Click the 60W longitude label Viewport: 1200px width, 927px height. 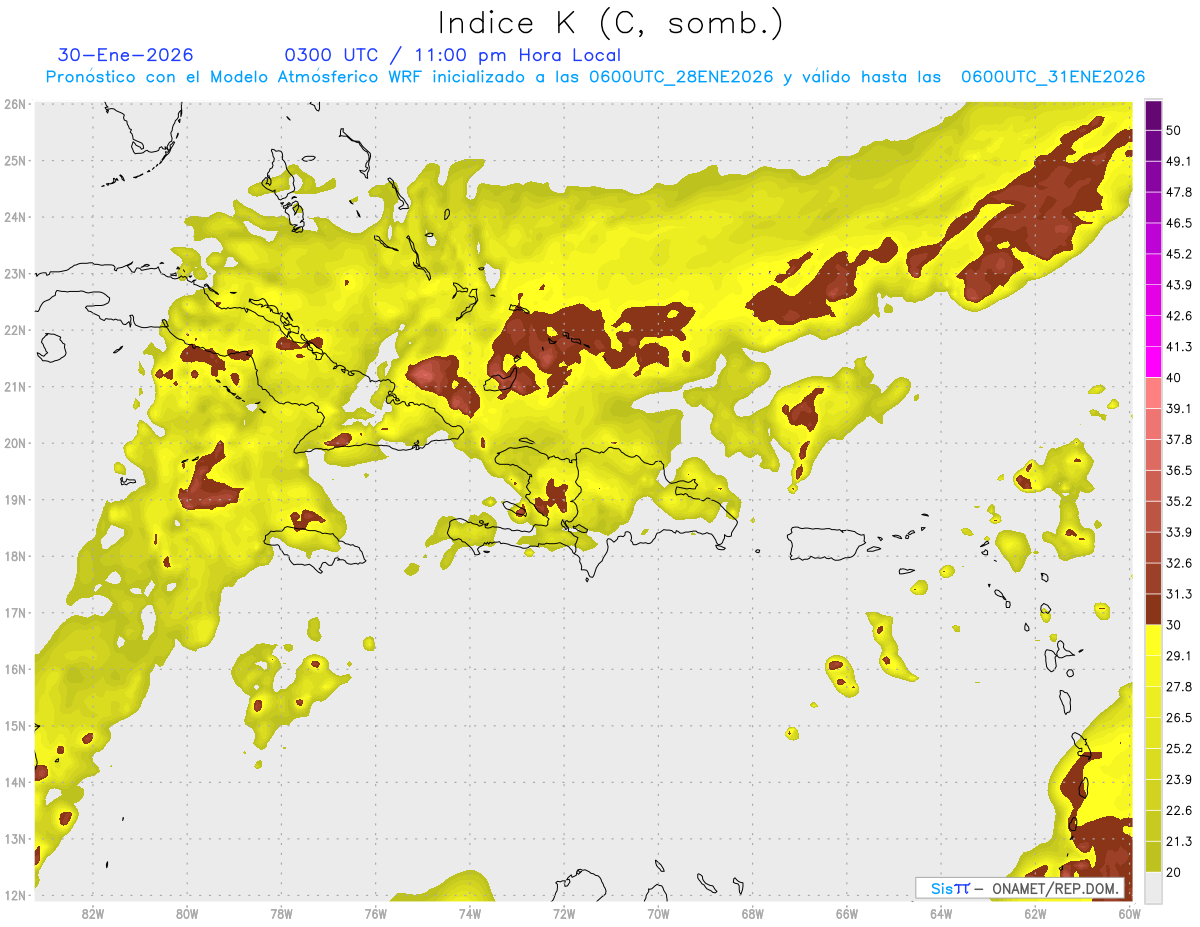1130,913
